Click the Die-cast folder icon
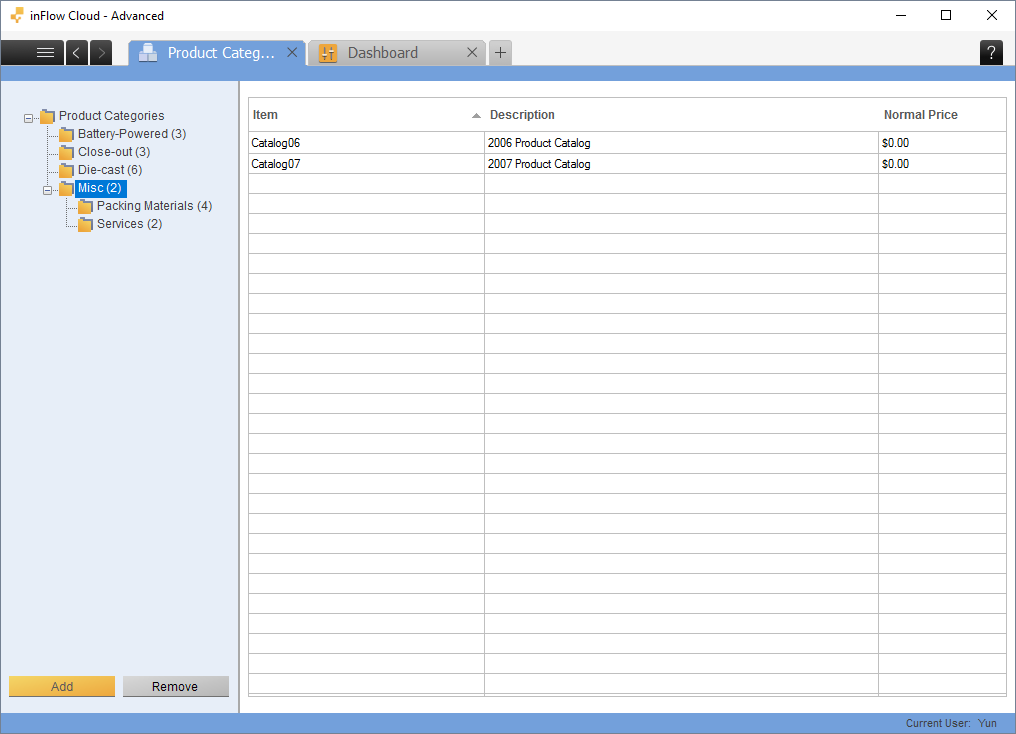The width and height of the screenshot is (1016, 734). tap(66, 170)
